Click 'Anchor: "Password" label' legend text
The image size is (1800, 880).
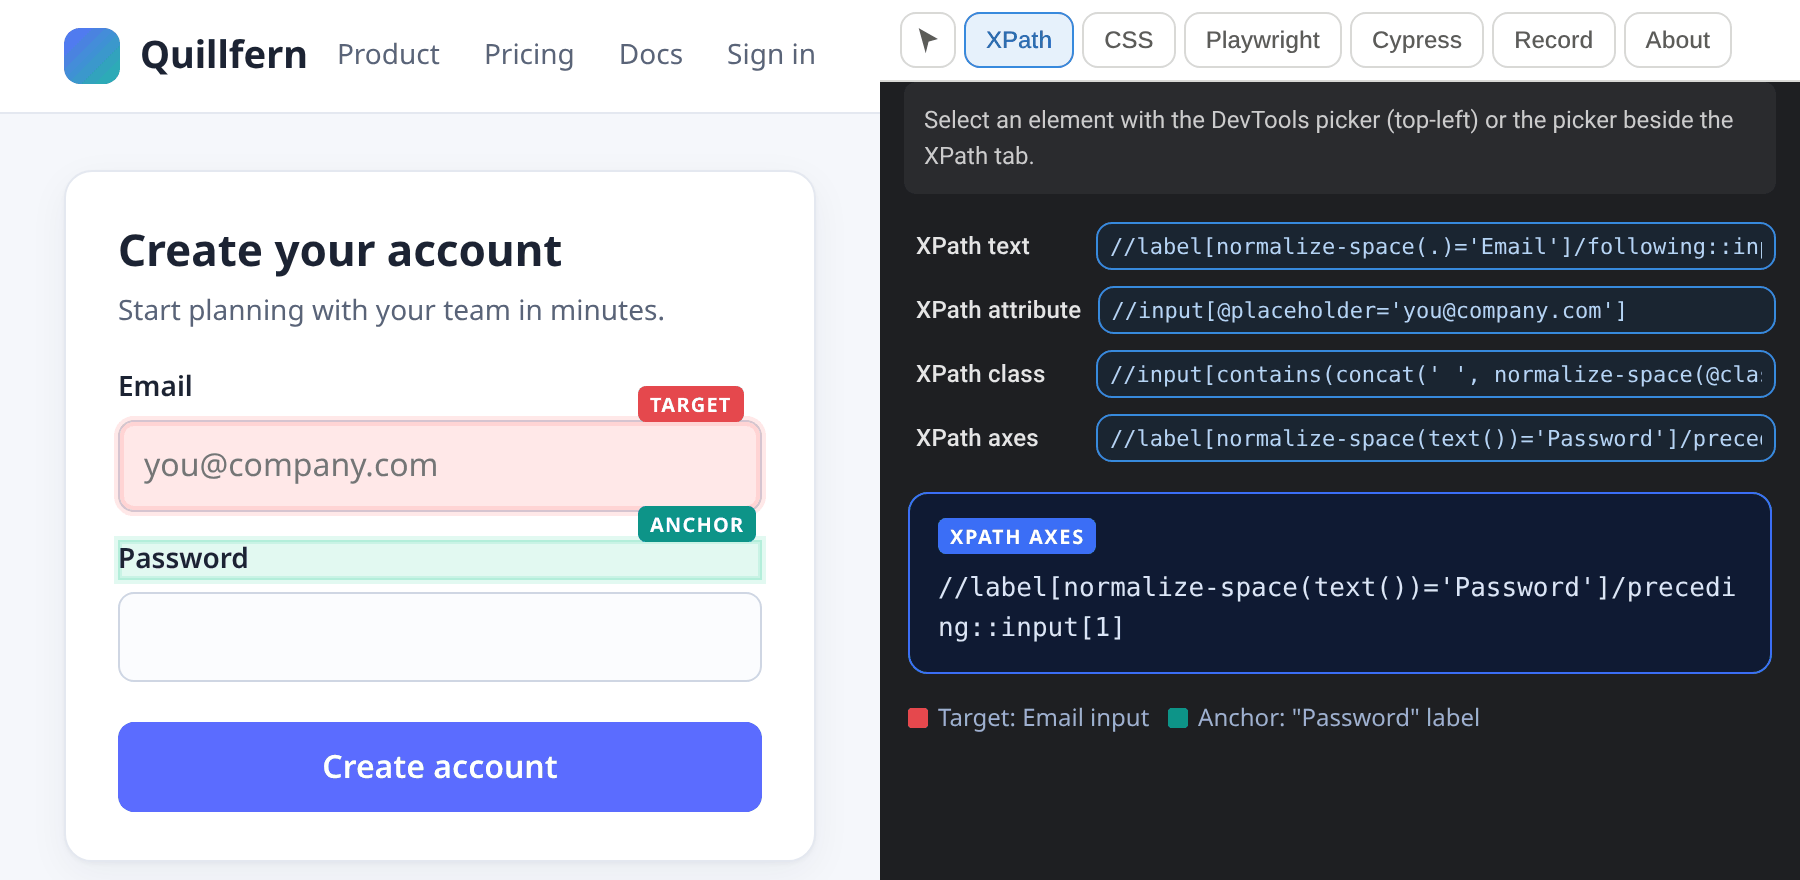pos(1338,718)
